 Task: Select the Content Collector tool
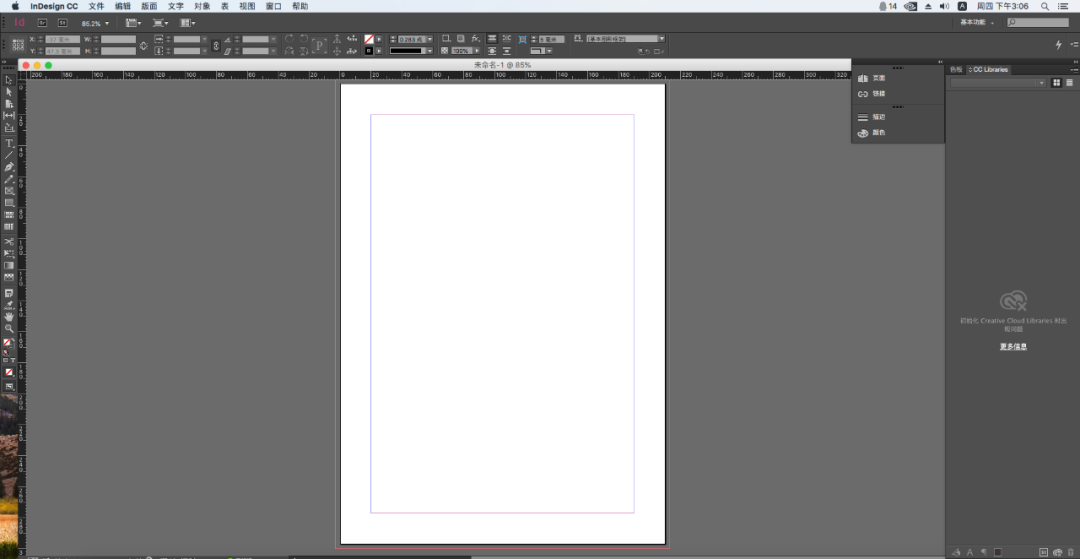(x=9, y=127)
